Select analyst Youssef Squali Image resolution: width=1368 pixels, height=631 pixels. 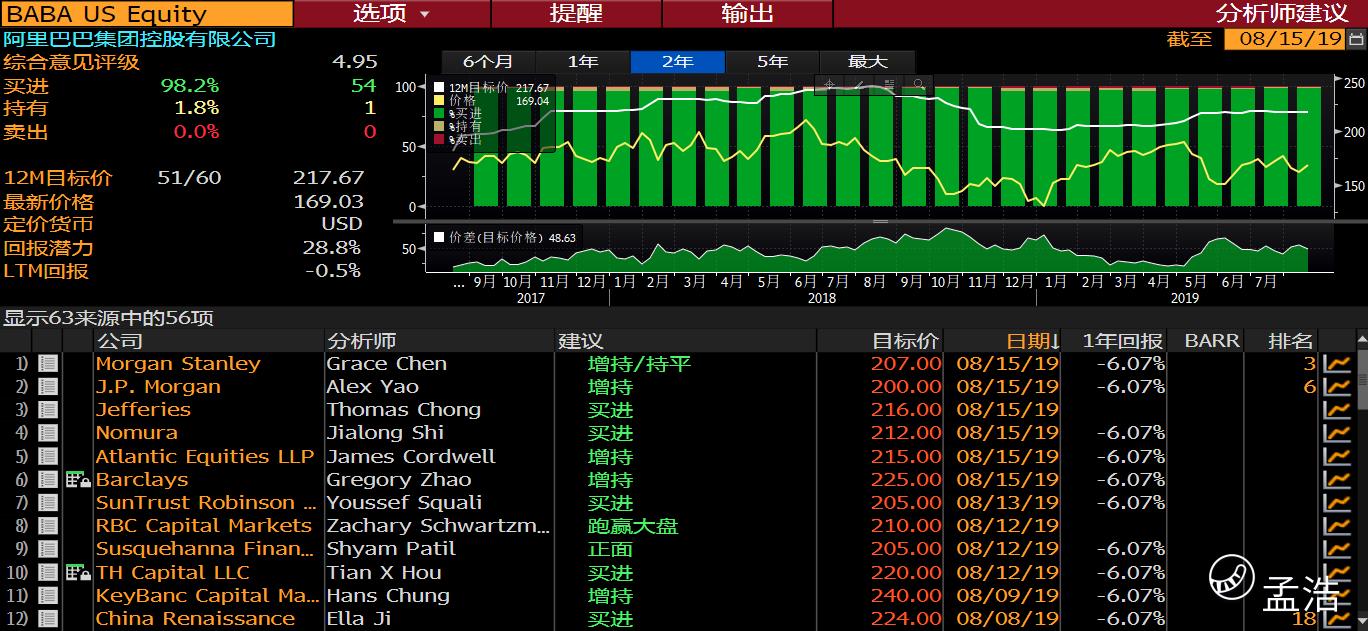404,503
